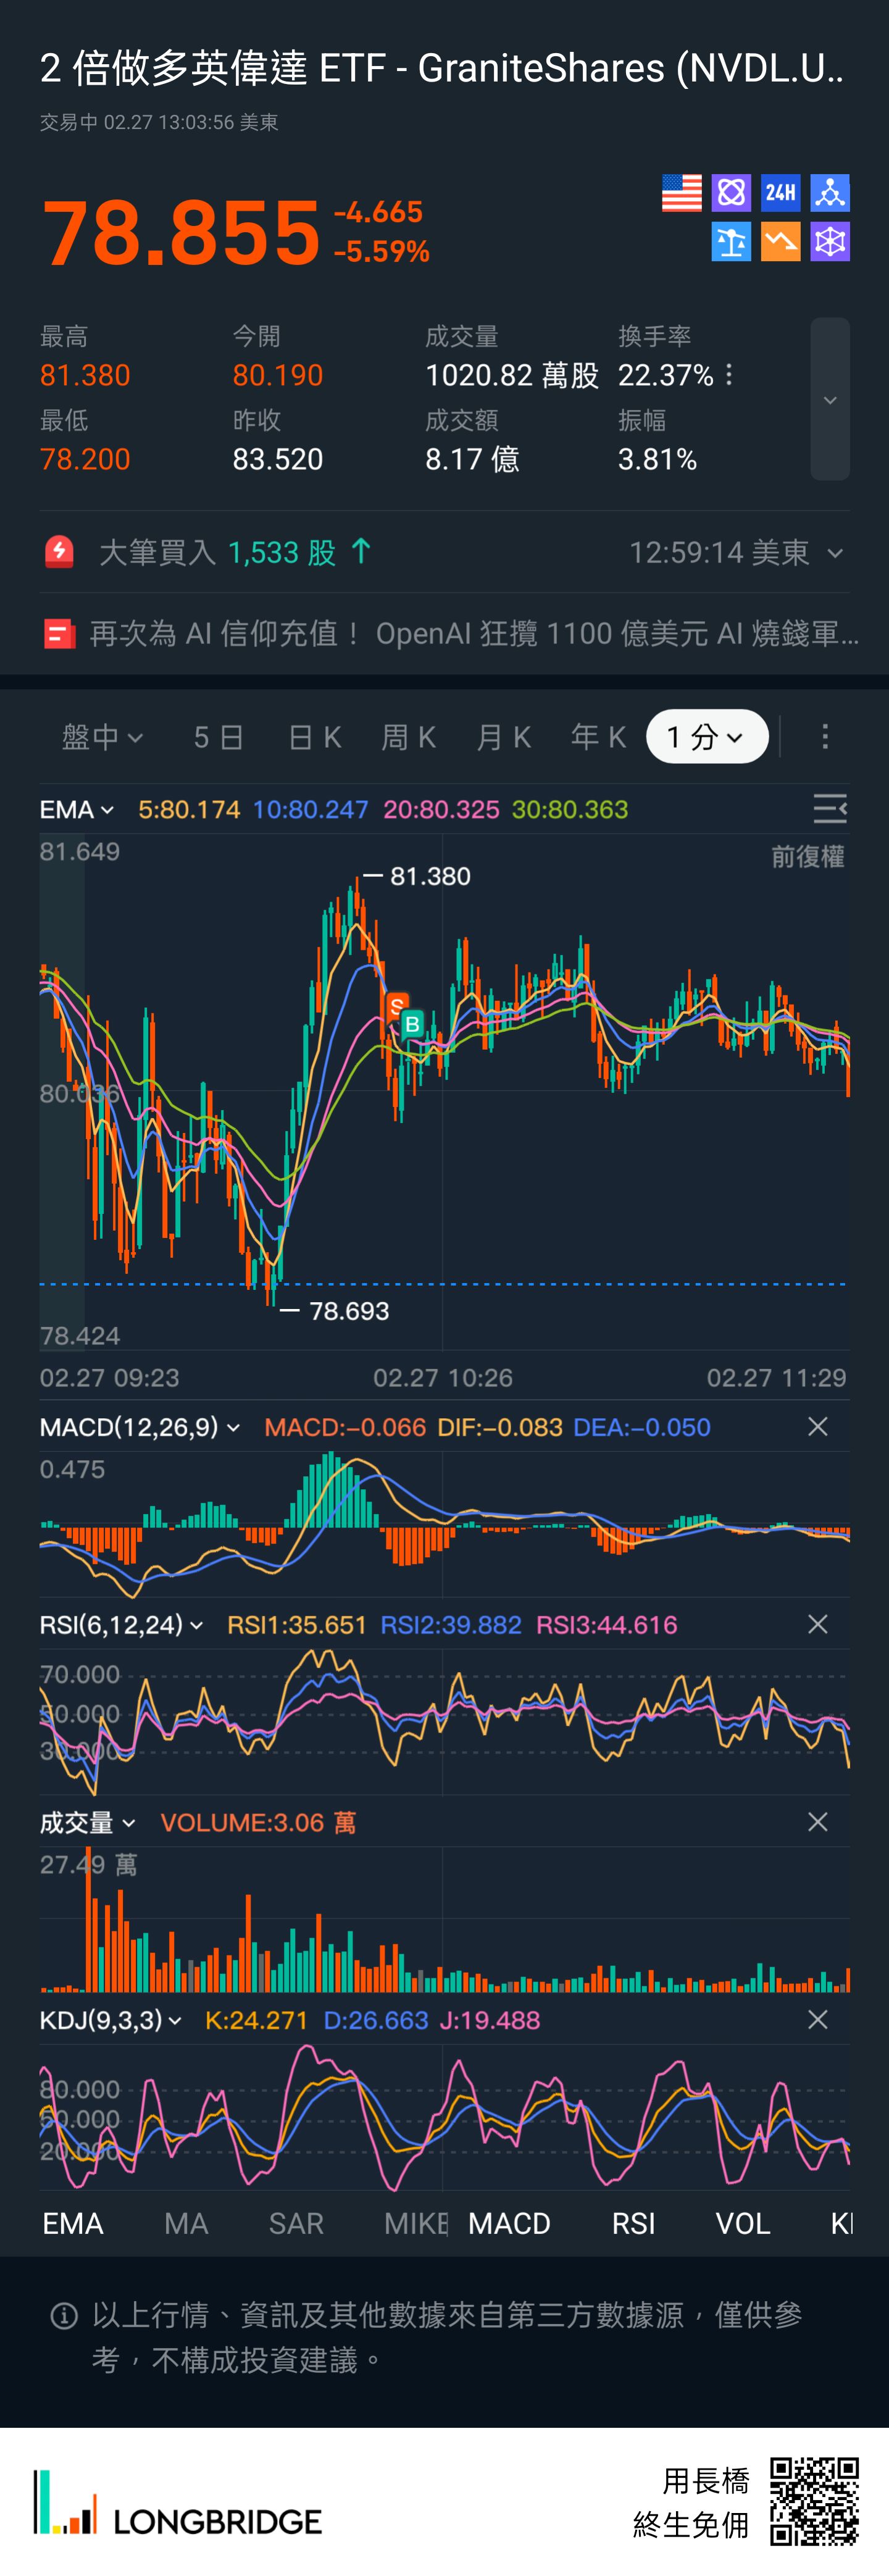Expand the quote details chevron panel
This screenshot has width=889, height=2576.
829,399
